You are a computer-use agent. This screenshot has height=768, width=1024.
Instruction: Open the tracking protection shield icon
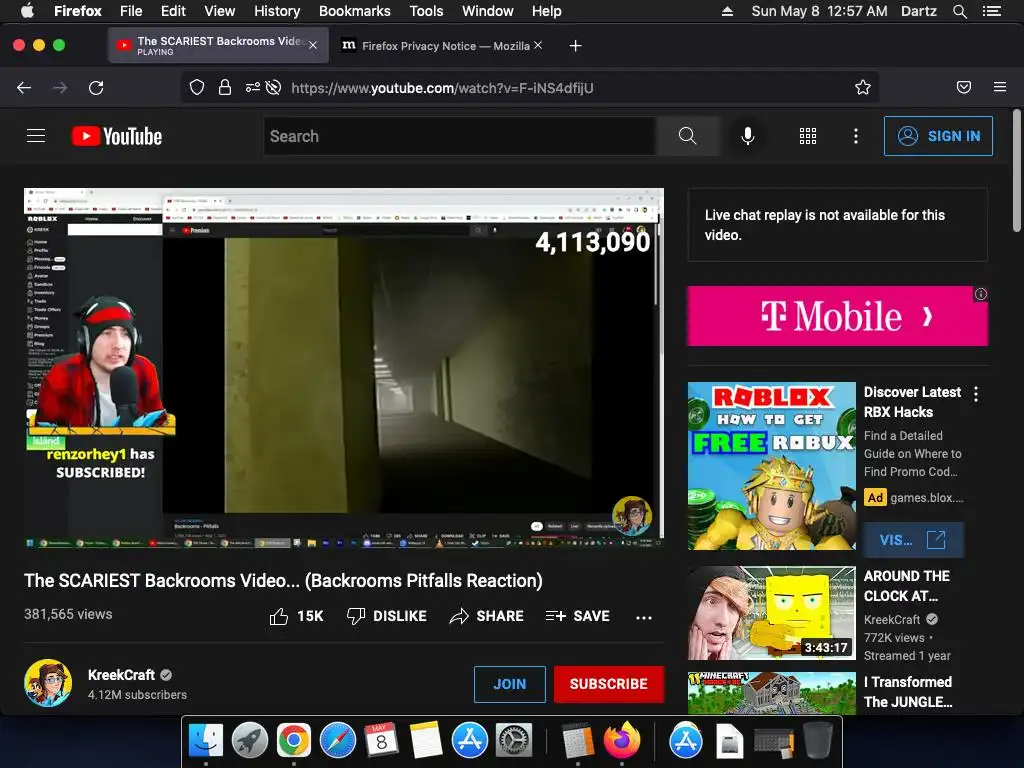tap(197, 88)
